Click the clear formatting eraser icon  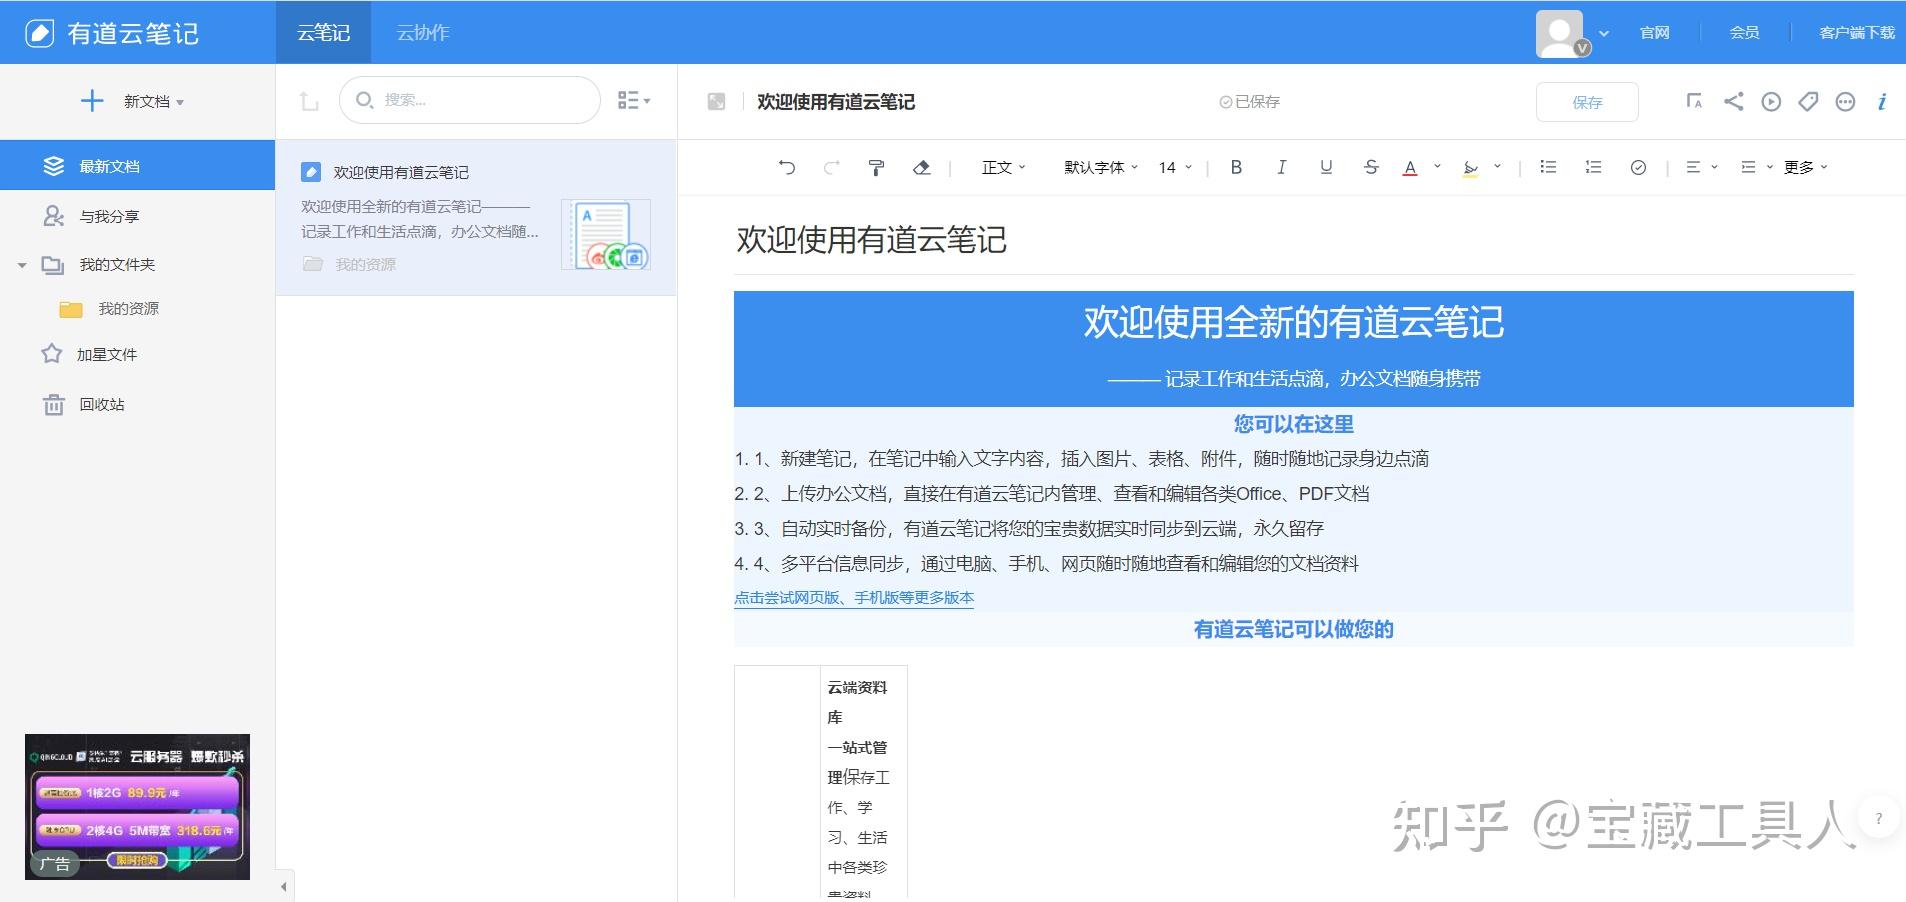[x=922, y=167]
